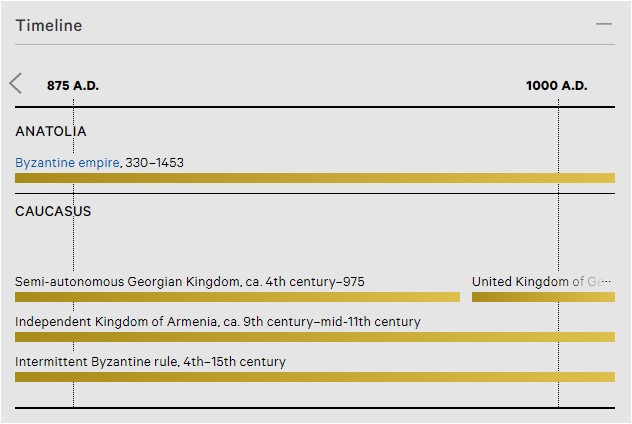Collapse the Timeline panel with minus icon
The height and width of the screenshot is (424, 632).
603,25
